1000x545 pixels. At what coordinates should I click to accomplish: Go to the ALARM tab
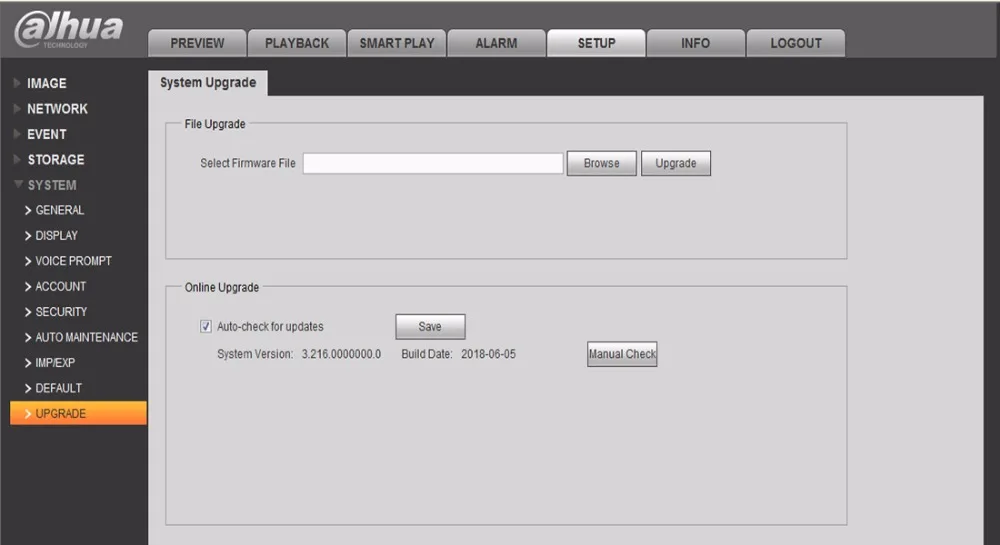coord(496,43)
